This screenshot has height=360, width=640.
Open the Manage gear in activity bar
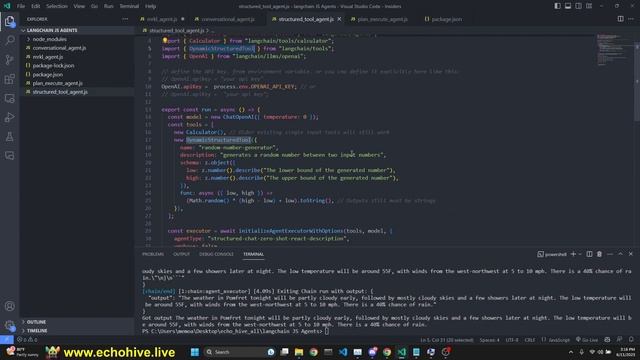click(9, 325)
